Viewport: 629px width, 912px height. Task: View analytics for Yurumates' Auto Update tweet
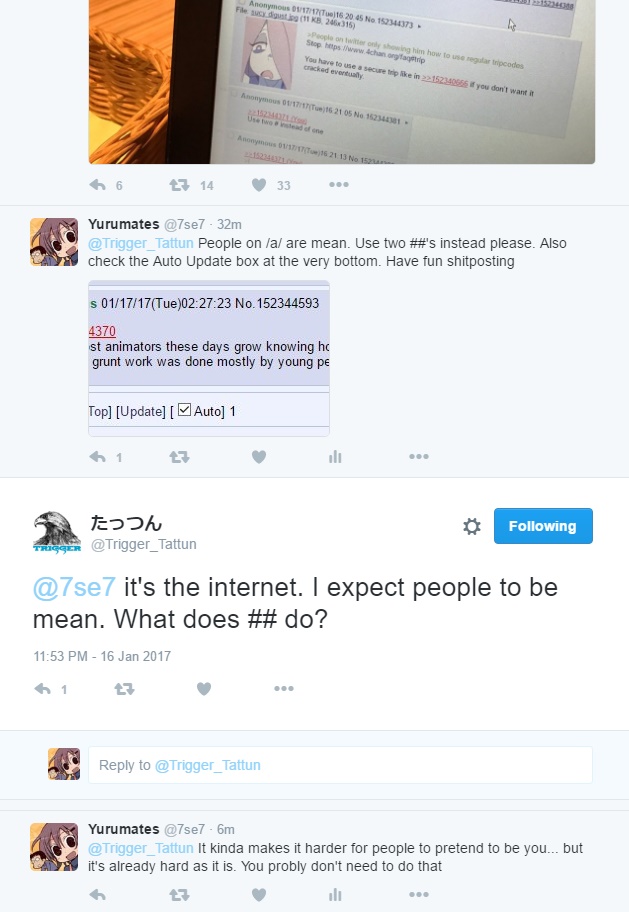335,457
